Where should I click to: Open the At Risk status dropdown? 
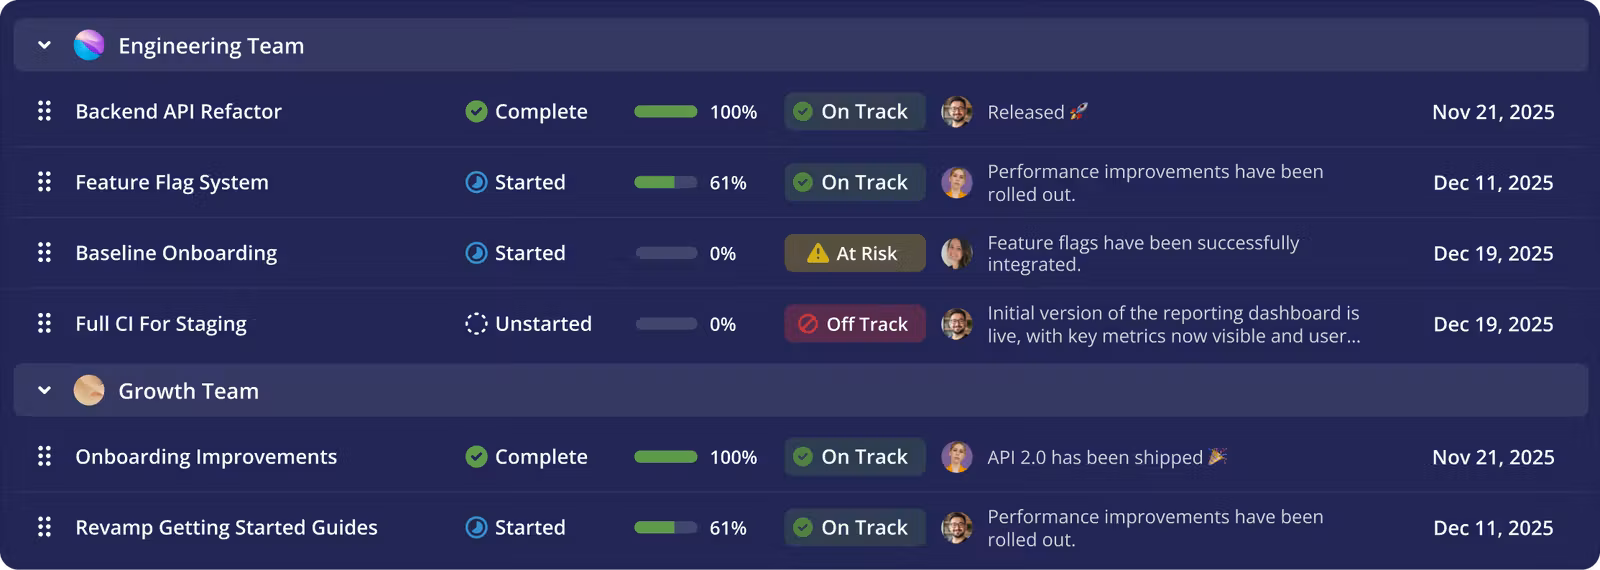point(855,253)
